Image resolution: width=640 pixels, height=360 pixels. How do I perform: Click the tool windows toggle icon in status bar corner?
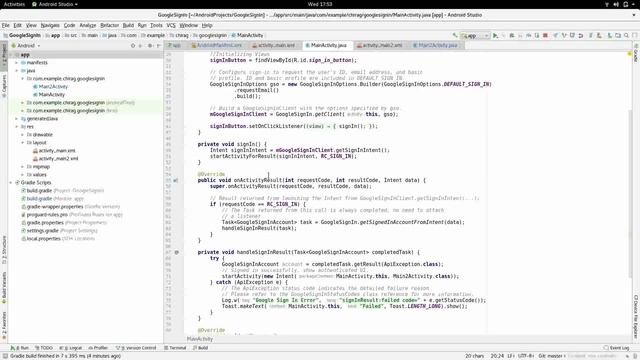coord(5,356)
